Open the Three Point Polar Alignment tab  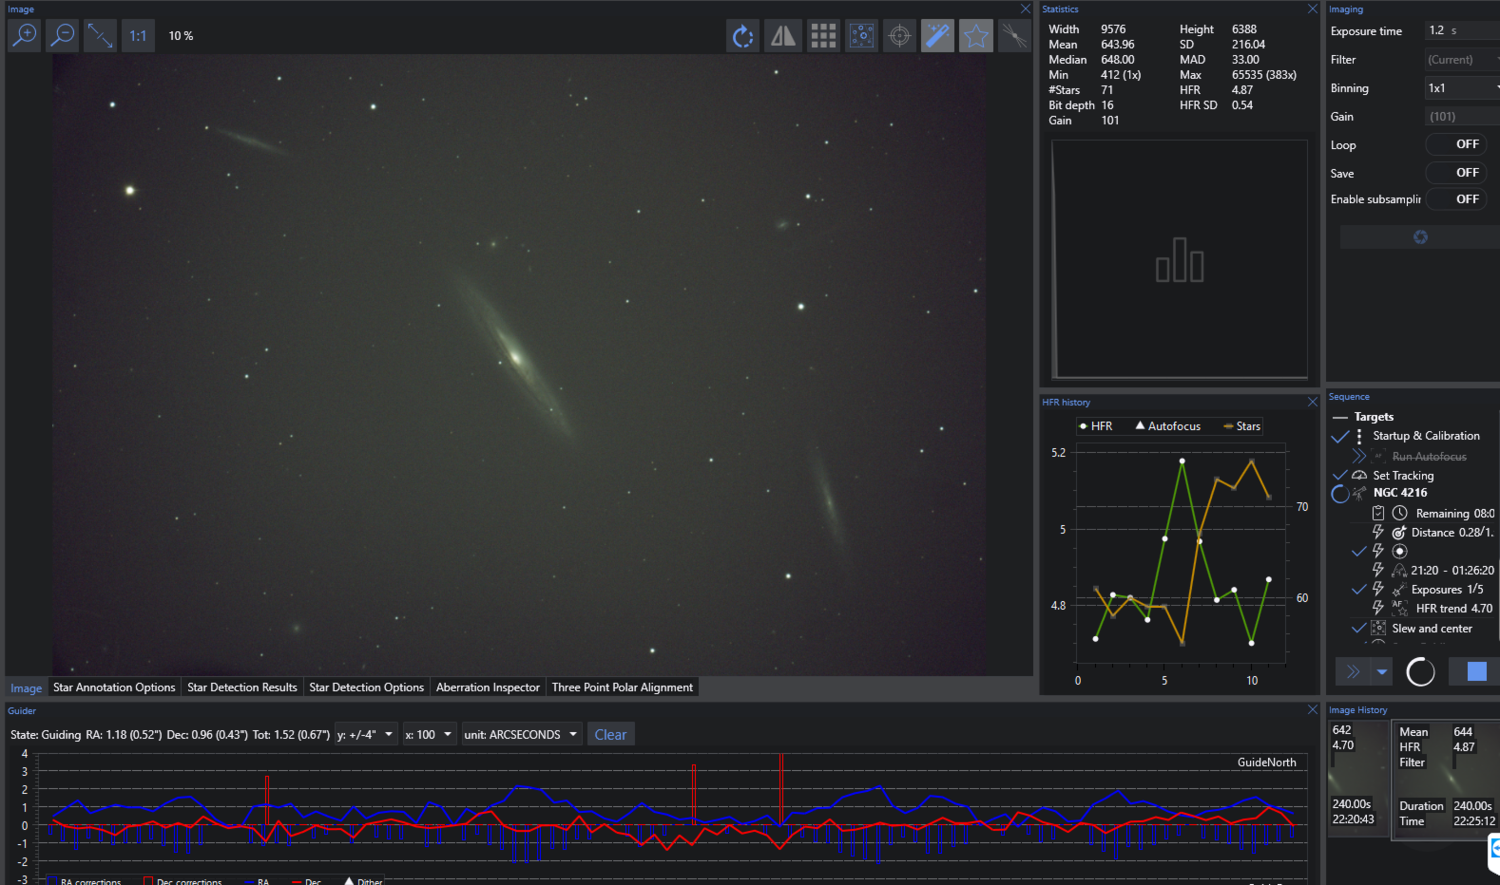point(622,687)
